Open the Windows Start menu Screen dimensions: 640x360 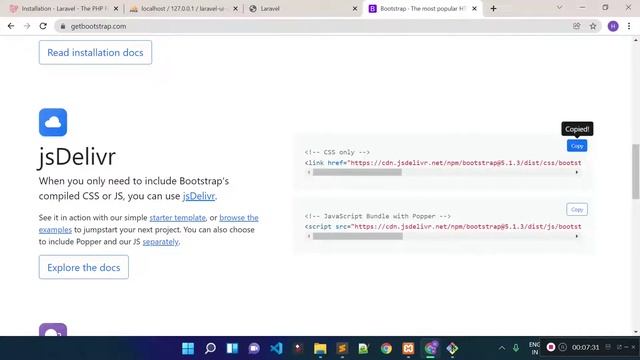pyautogui.click(x=188, y=348)
